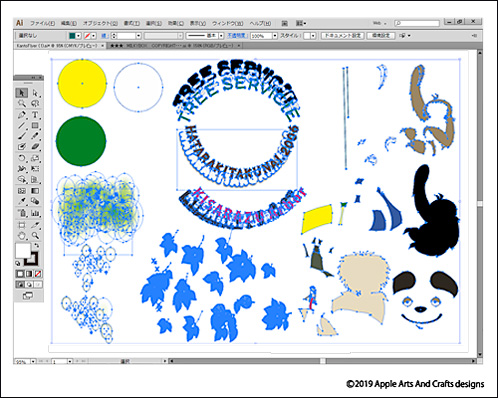Screen dimensions: 498x398
Task: Select the Gradient tool
Action: click(x=35, y=191)
